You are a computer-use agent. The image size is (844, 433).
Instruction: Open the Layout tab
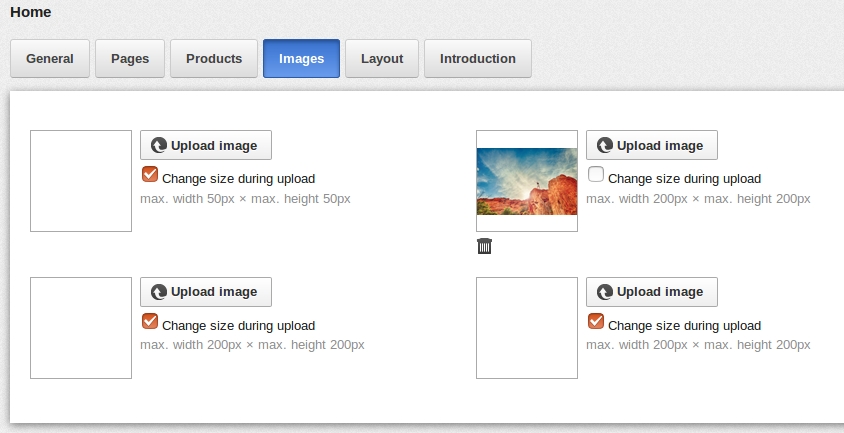(382, 58)
